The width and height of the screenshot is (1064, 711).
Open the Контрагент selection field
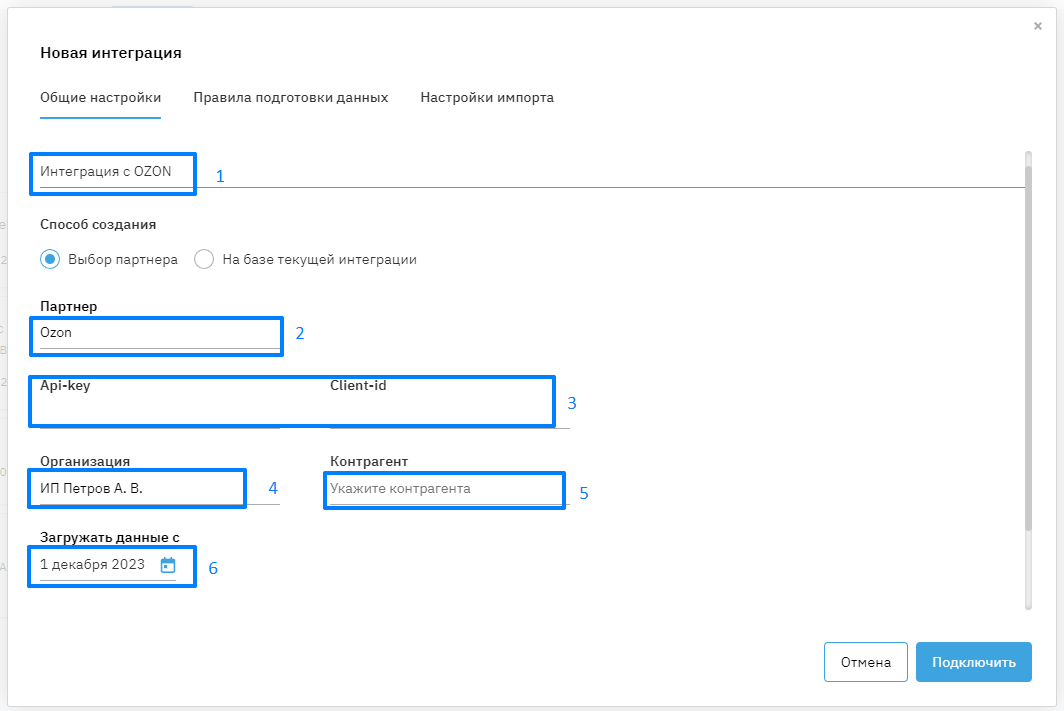[x=446, y=489]
